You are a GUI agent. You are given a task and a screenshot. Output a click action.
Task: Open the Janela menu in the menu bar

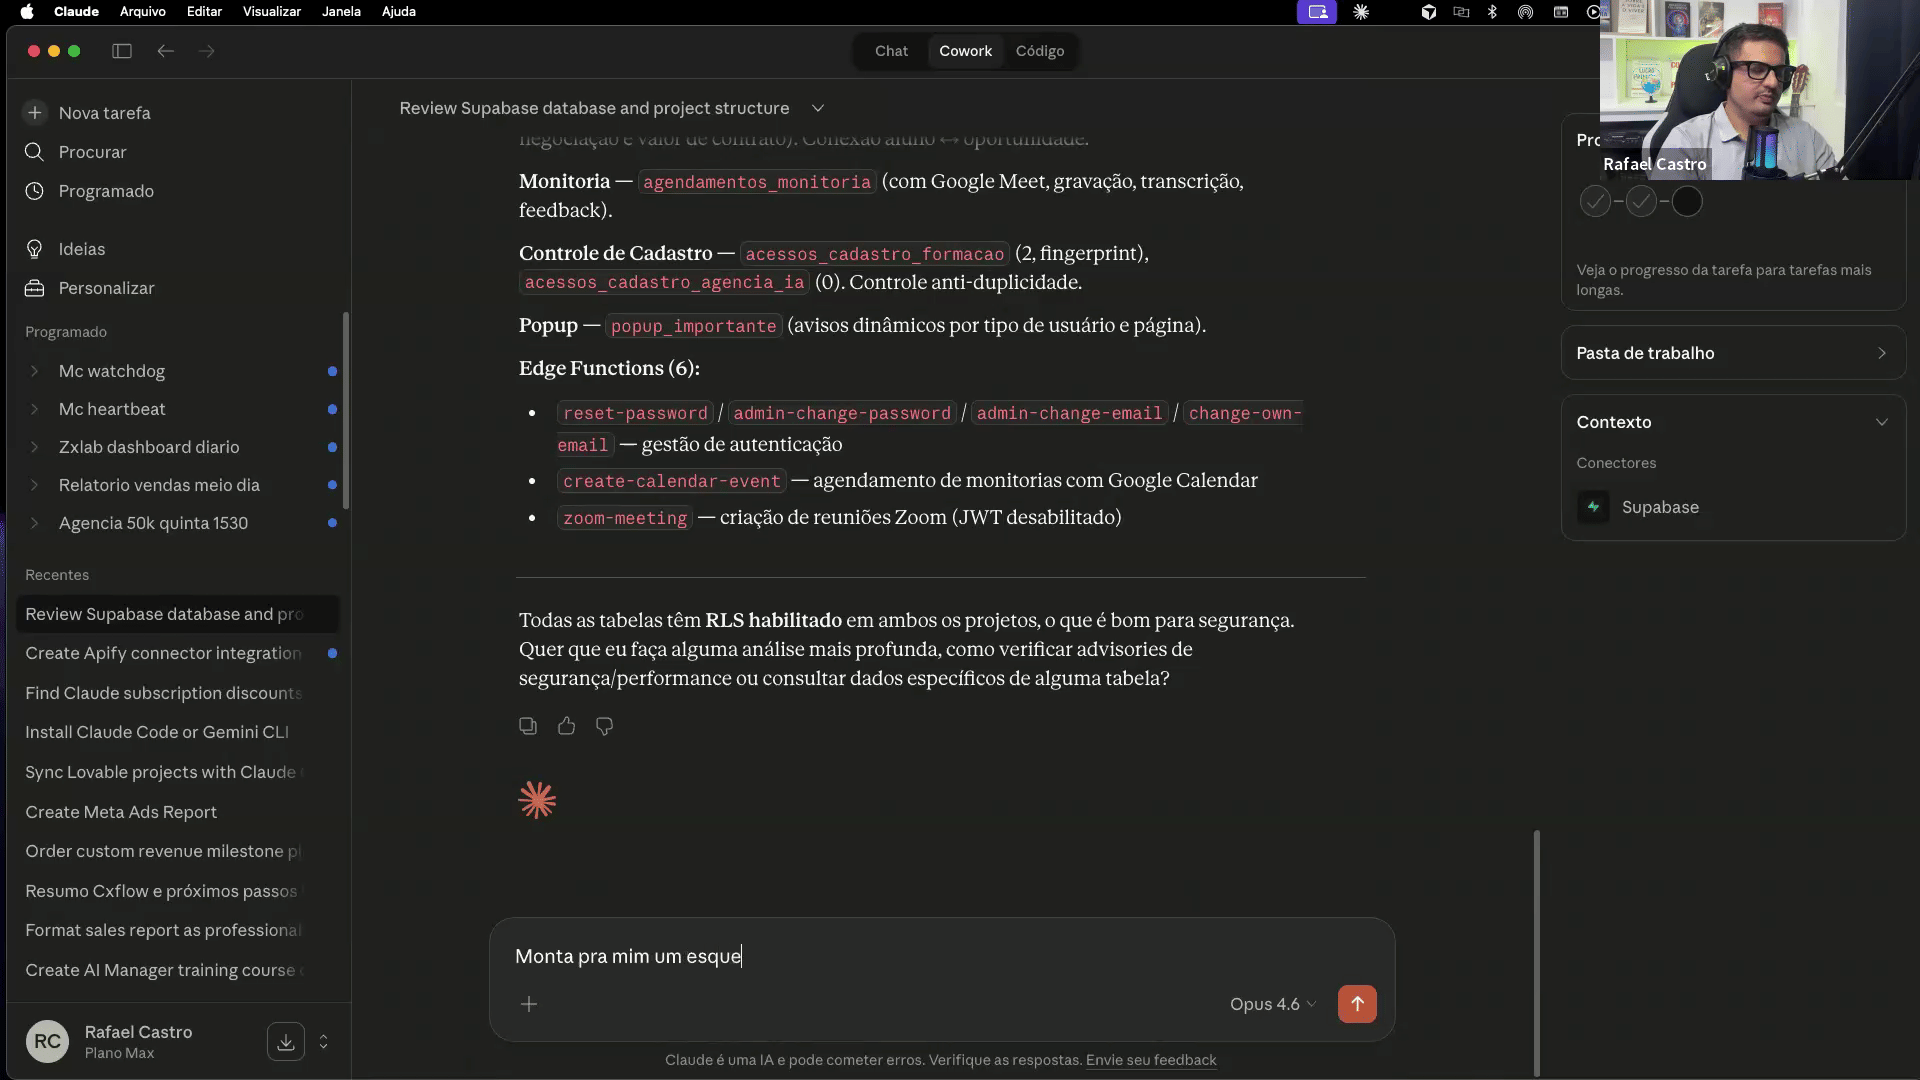pos(341,11)
